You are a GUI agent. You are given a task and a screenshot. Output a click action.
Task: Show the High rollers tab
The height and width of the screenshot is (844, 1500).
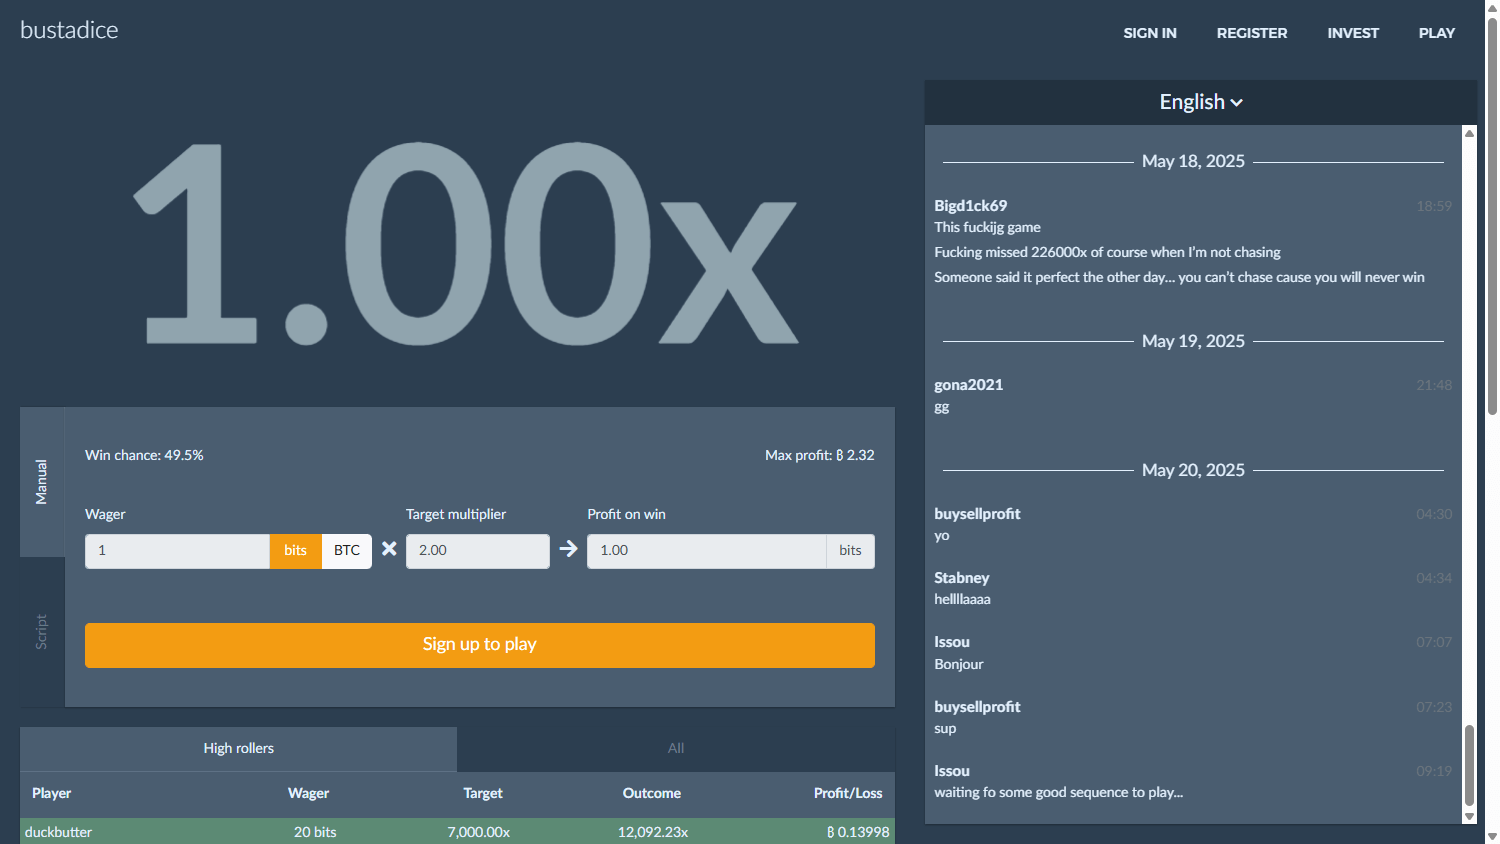[238, 749]
